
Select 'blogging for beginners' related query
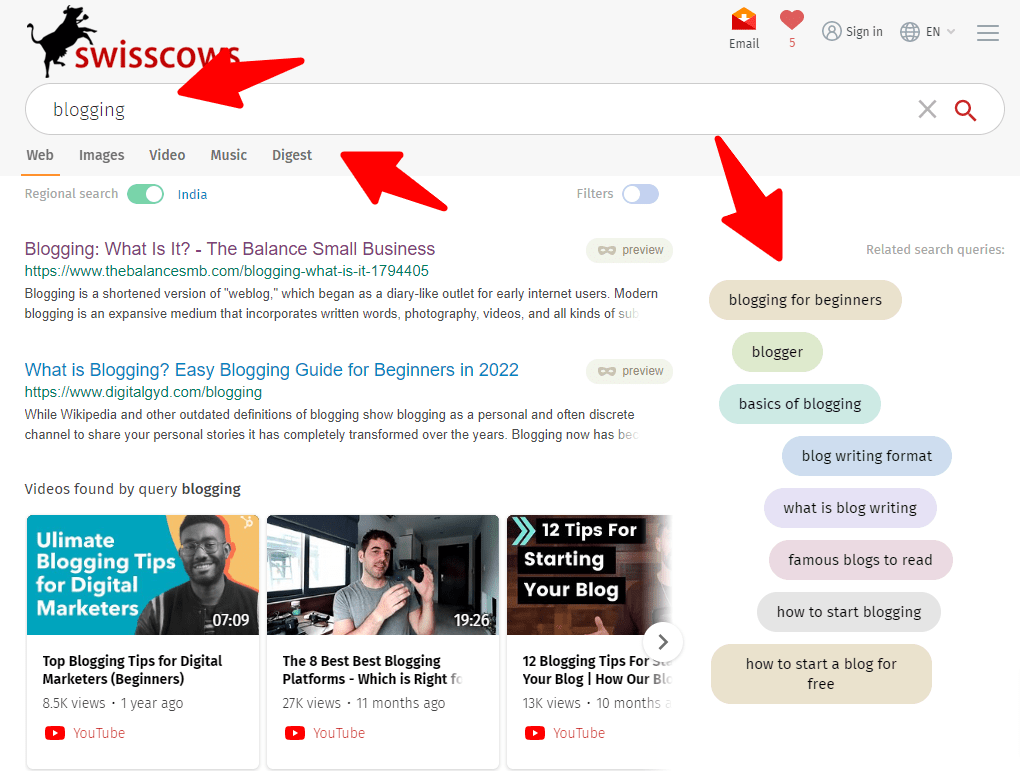coord(805,300)
